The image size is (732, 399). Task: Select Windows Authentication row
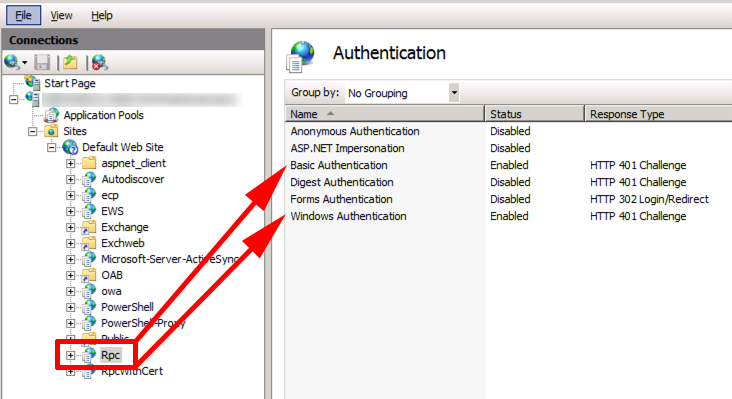[508, 217]
